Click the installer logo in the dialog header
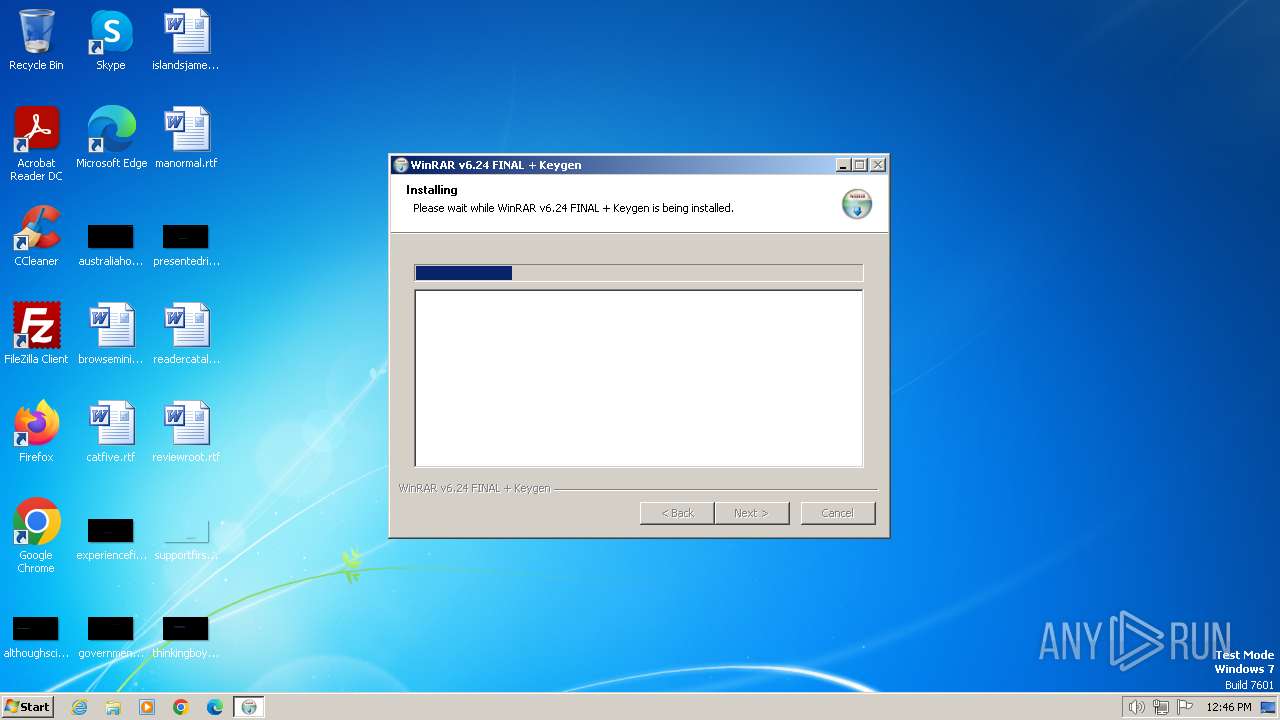The image size is (1280, 720). click(856, 203)
